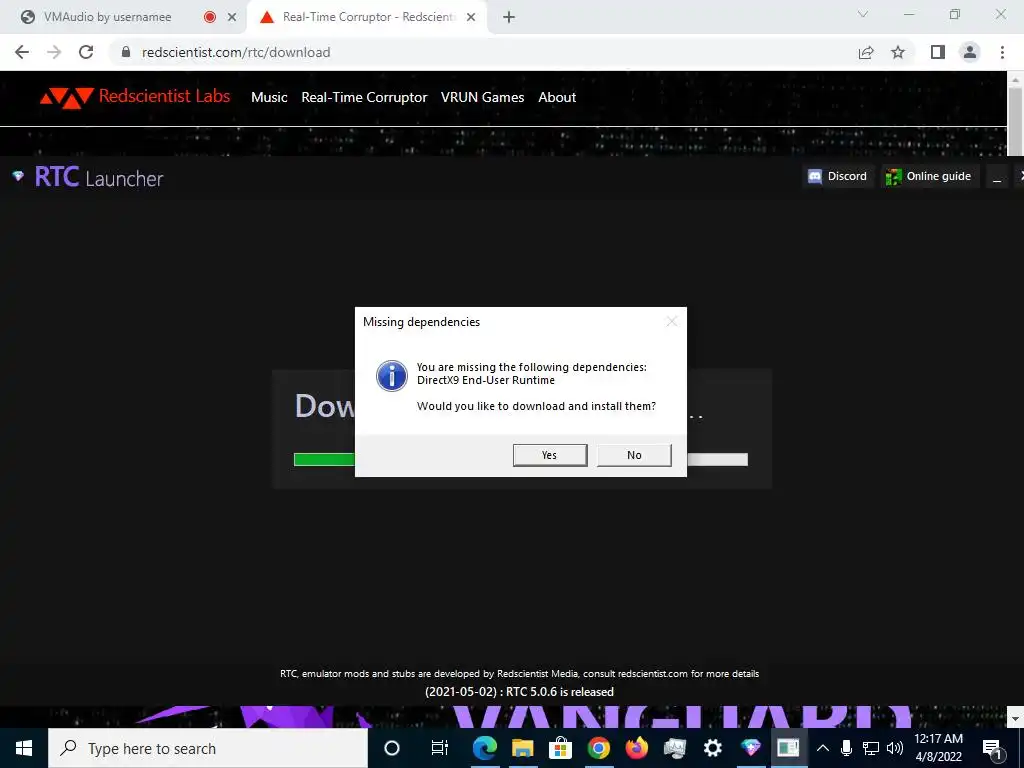
Task: Launch Firefox from the taskbar
Action: coord(637,748)
